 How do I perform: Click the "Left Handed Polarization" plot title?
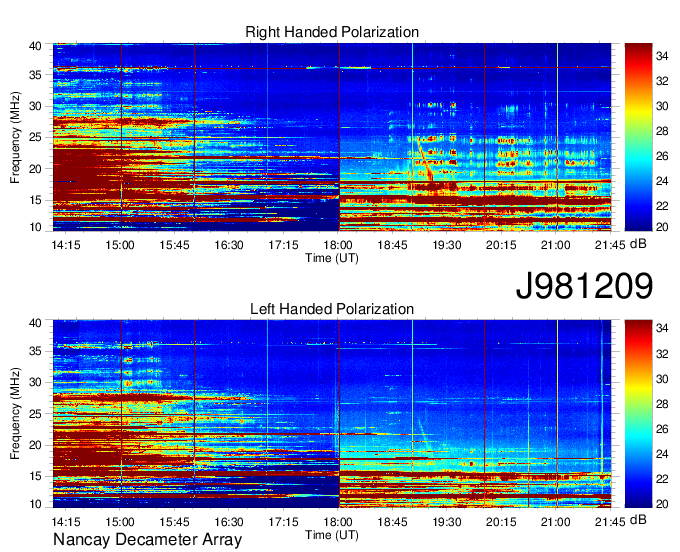coord(332,309)
